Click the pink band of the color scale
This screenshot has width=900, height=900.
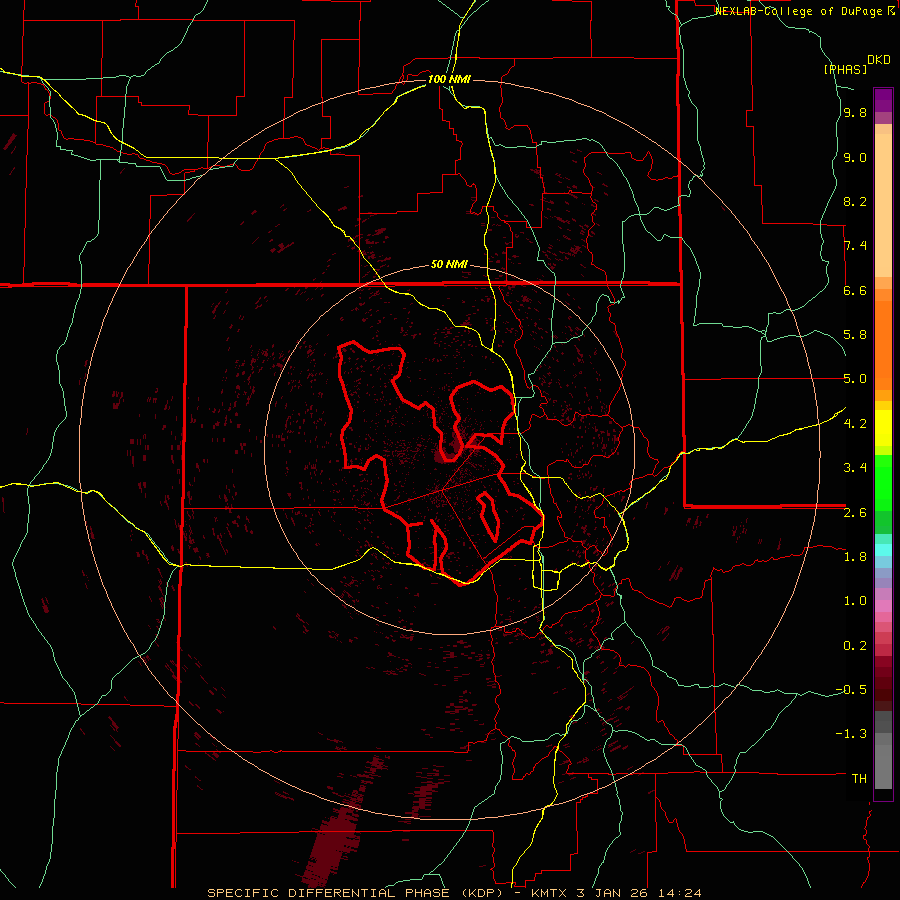883,606
